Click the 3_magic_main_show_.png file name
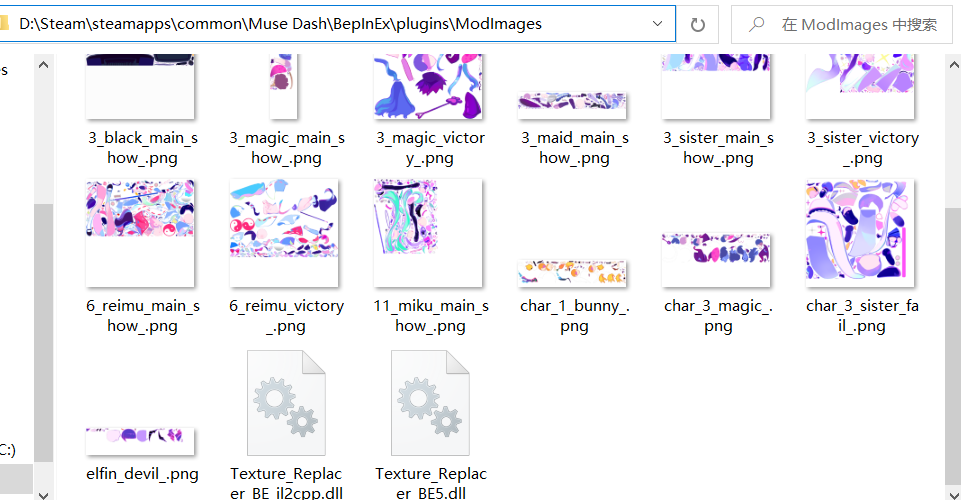The width and height of the screenshot is (961, 500). coord(287,148)
